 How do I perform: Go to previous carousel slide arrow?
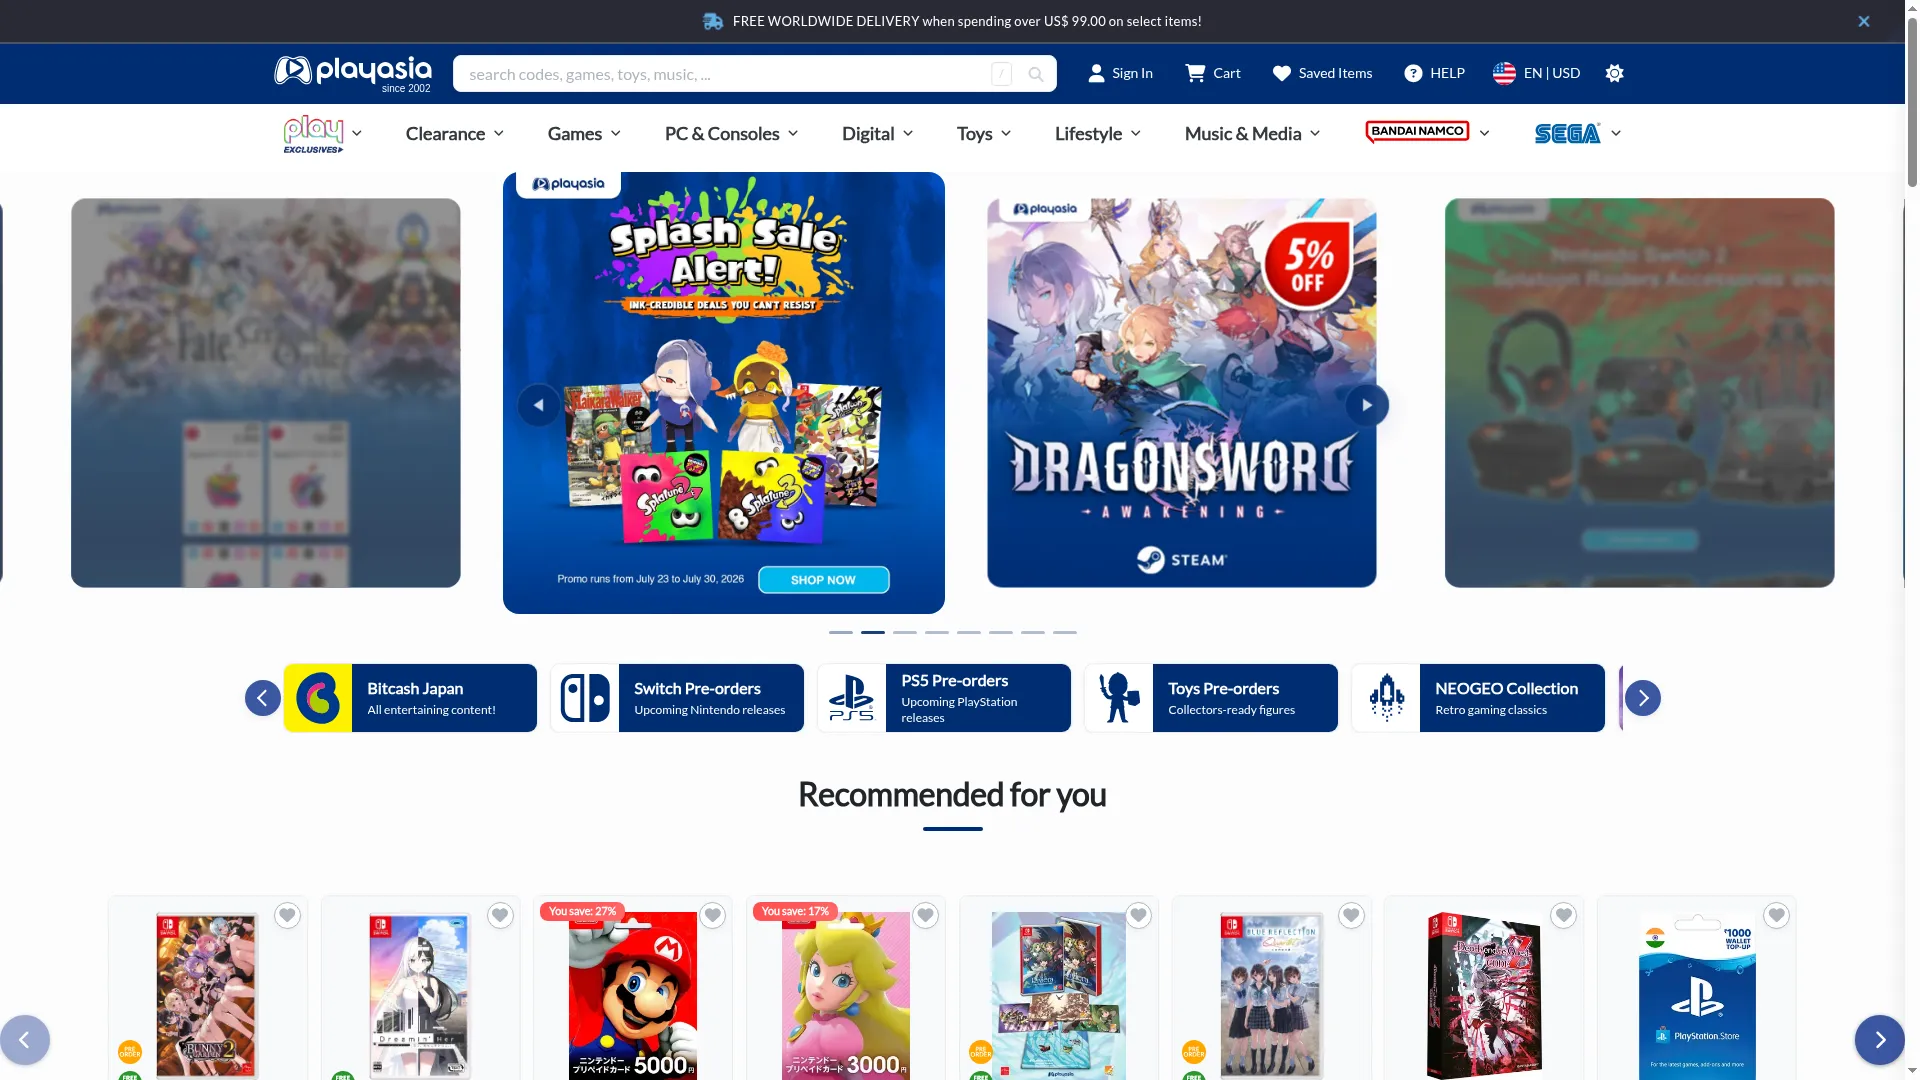click(538, 405)
